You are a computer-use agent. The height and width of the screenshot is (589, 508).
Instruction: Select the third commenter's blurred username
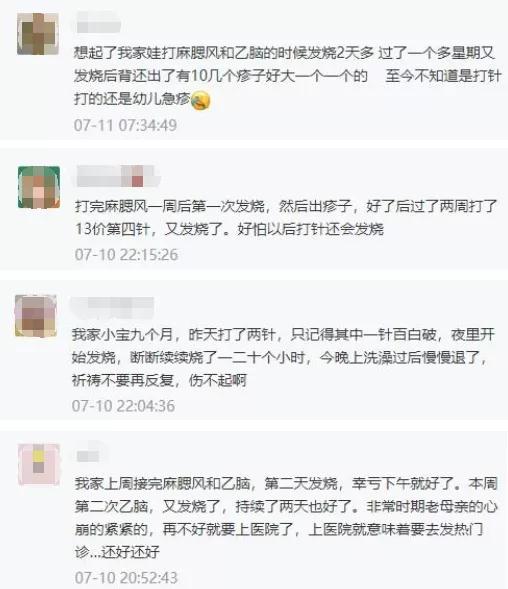[113, 308]
